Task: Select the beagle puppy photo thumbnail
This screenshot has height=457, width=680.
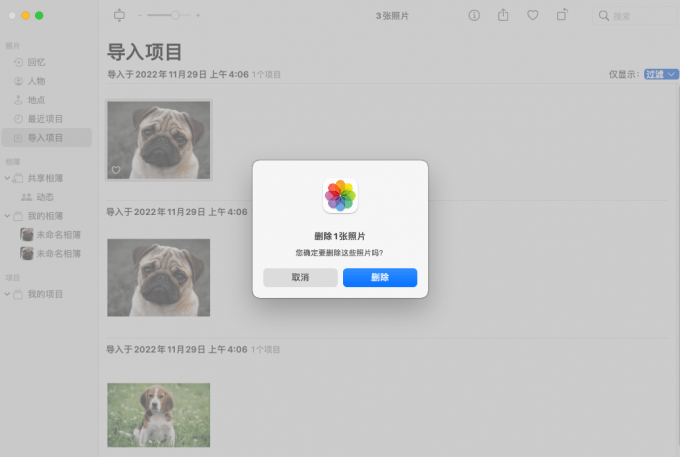Action: [158, 415]
